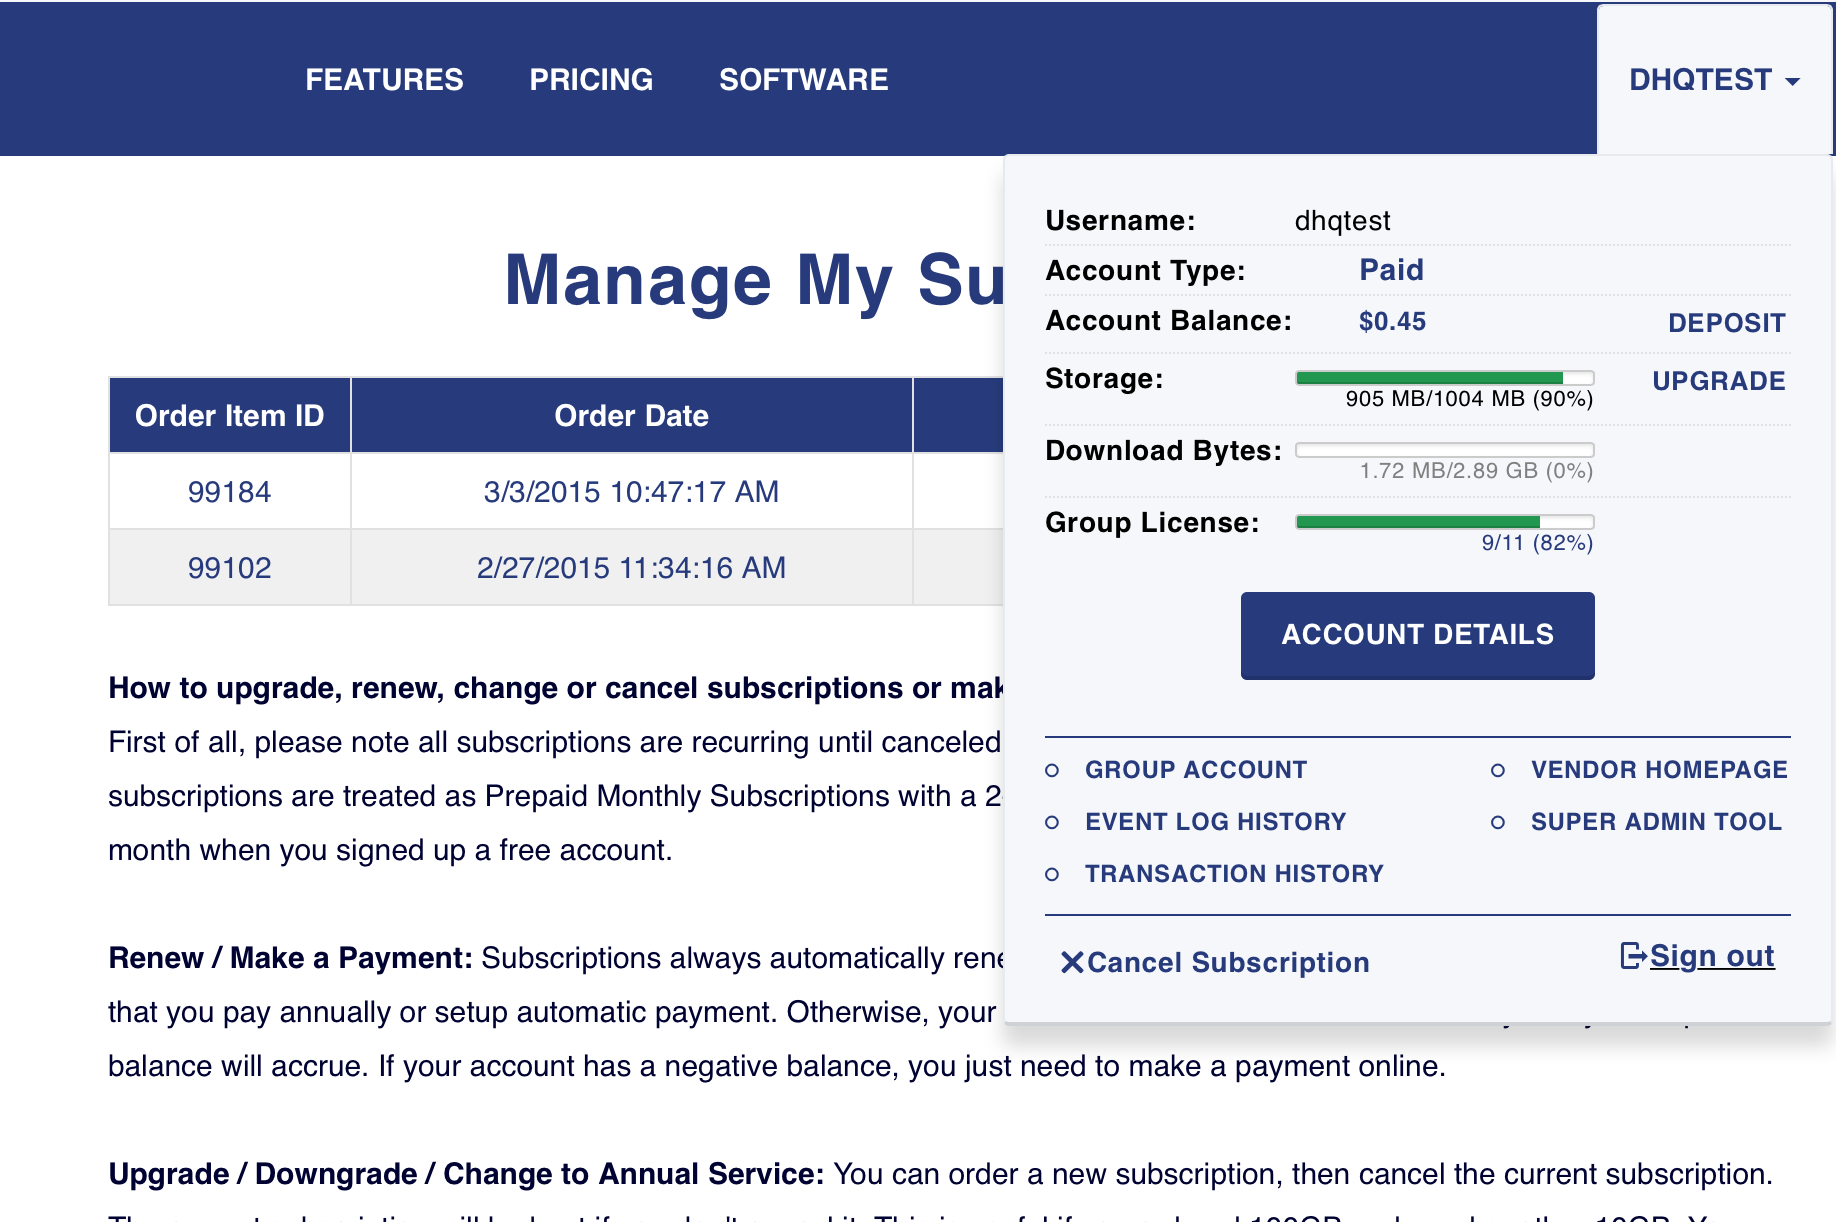
Task: Click the bullet icon next to Vendor Homepage
Action: (1497, 770)
